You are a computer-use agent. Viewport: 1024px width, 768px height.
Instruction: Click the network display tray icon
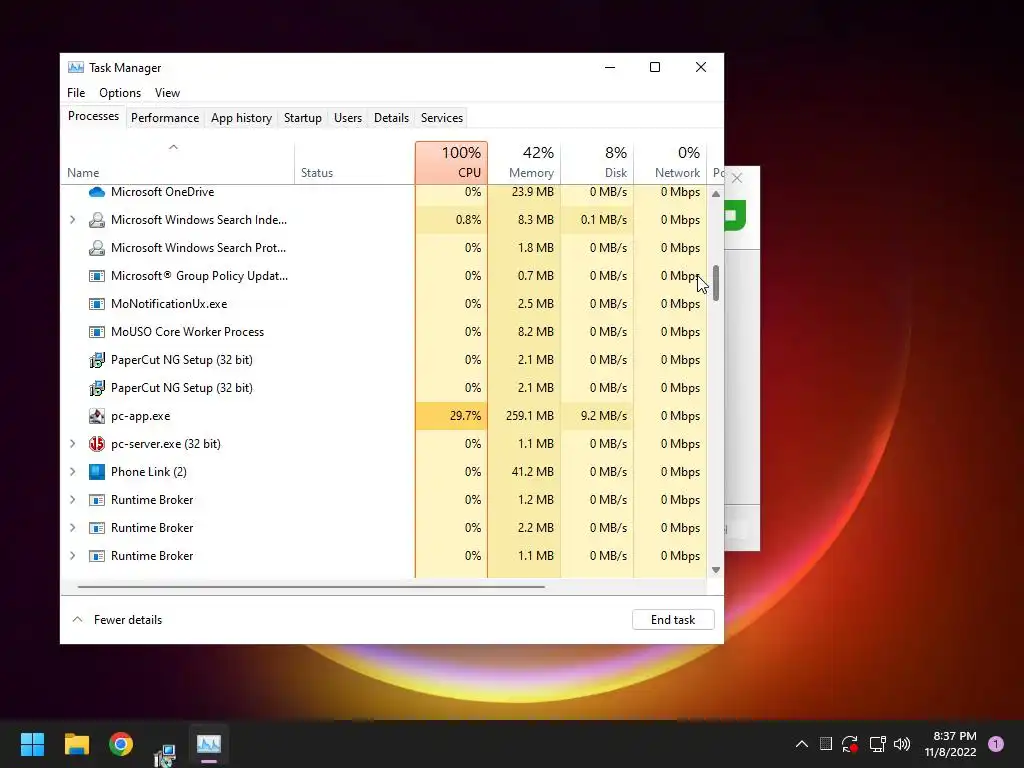(x=877, y=744)
